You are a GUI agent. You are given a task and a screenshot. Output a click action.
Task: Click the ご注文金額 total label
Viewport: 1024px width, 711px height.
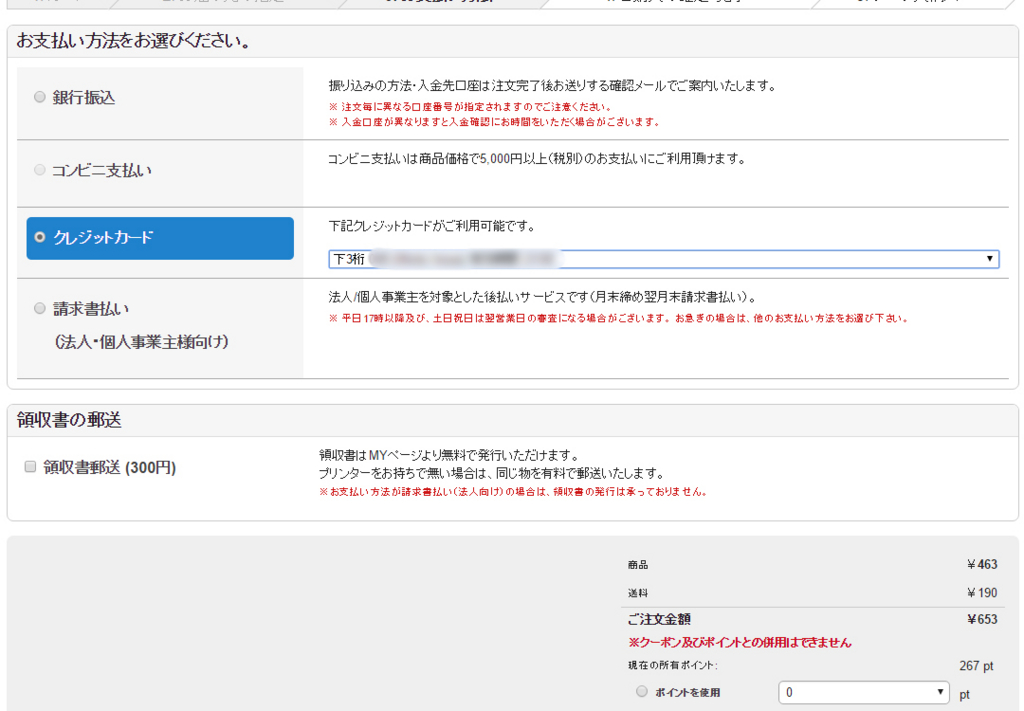tap(659, 619)
